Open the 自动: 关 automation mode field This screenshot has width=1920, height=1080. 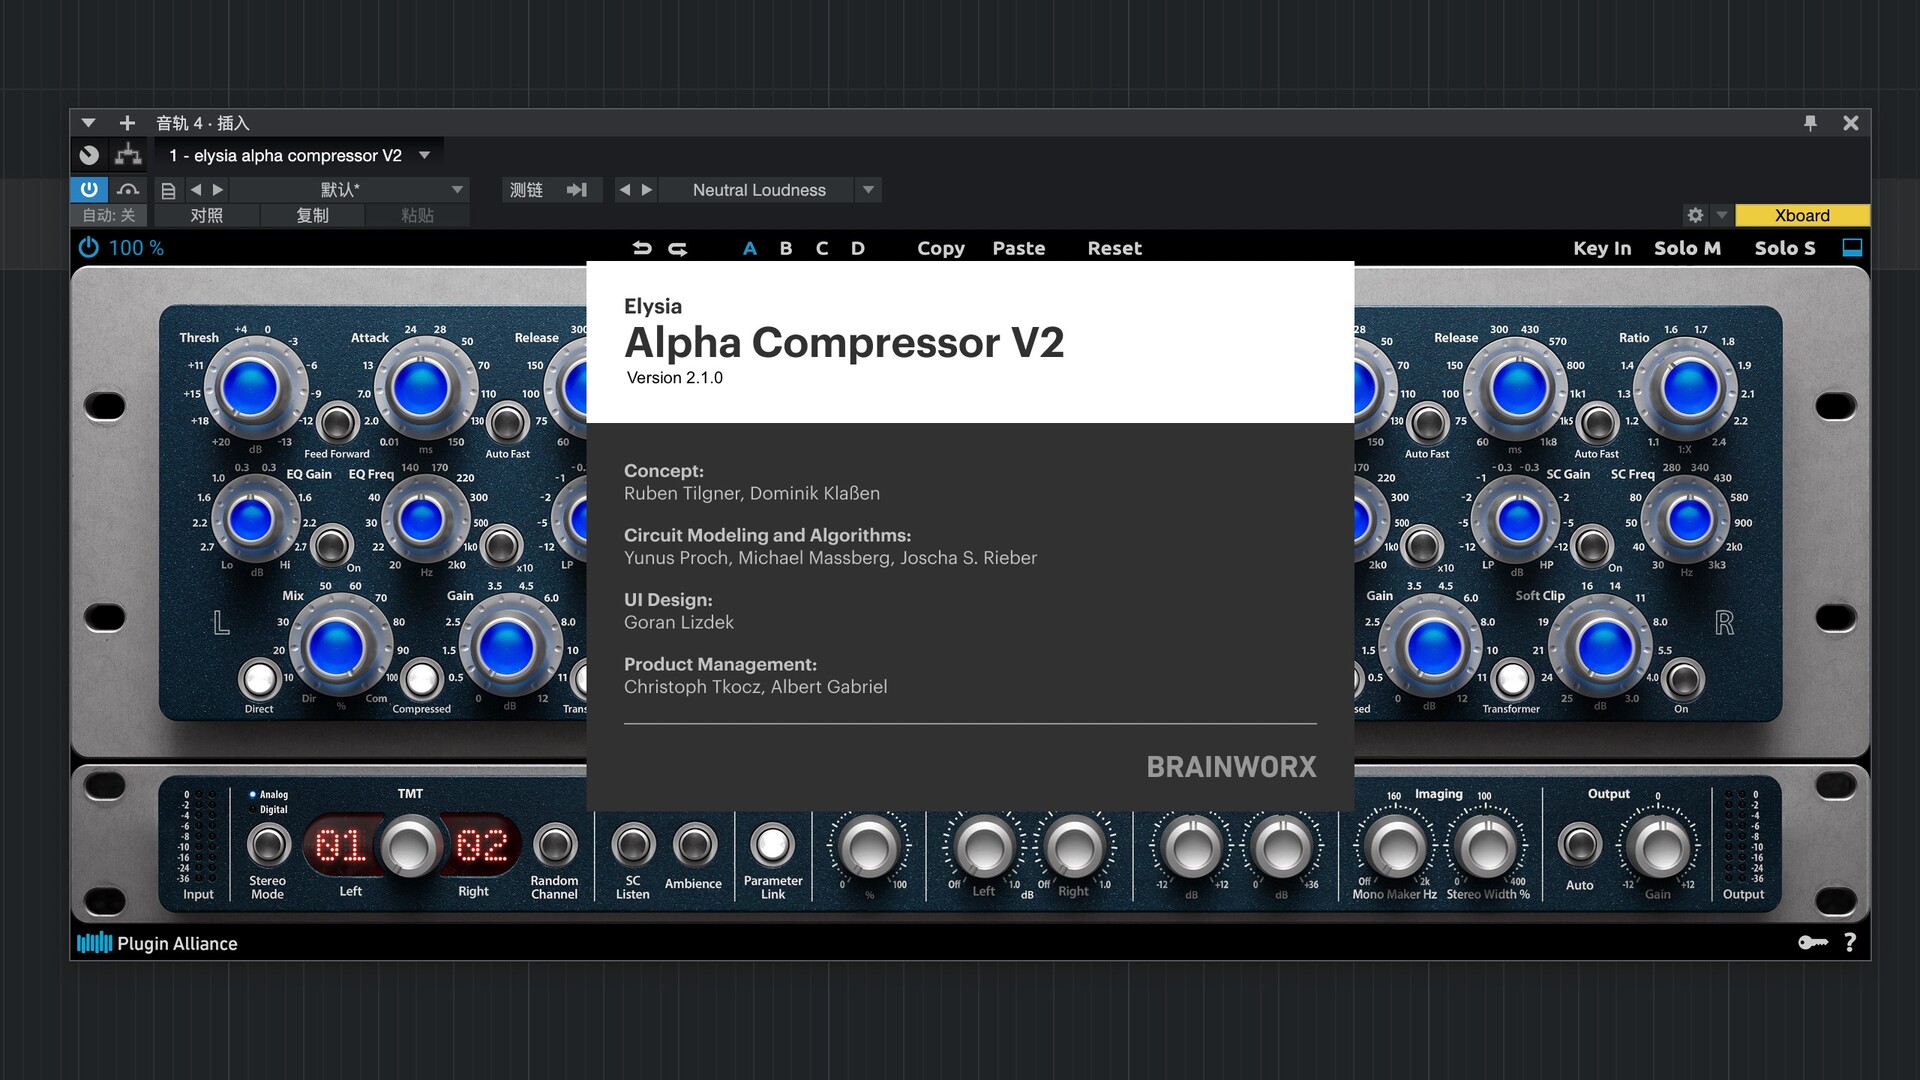pos(109,215)
